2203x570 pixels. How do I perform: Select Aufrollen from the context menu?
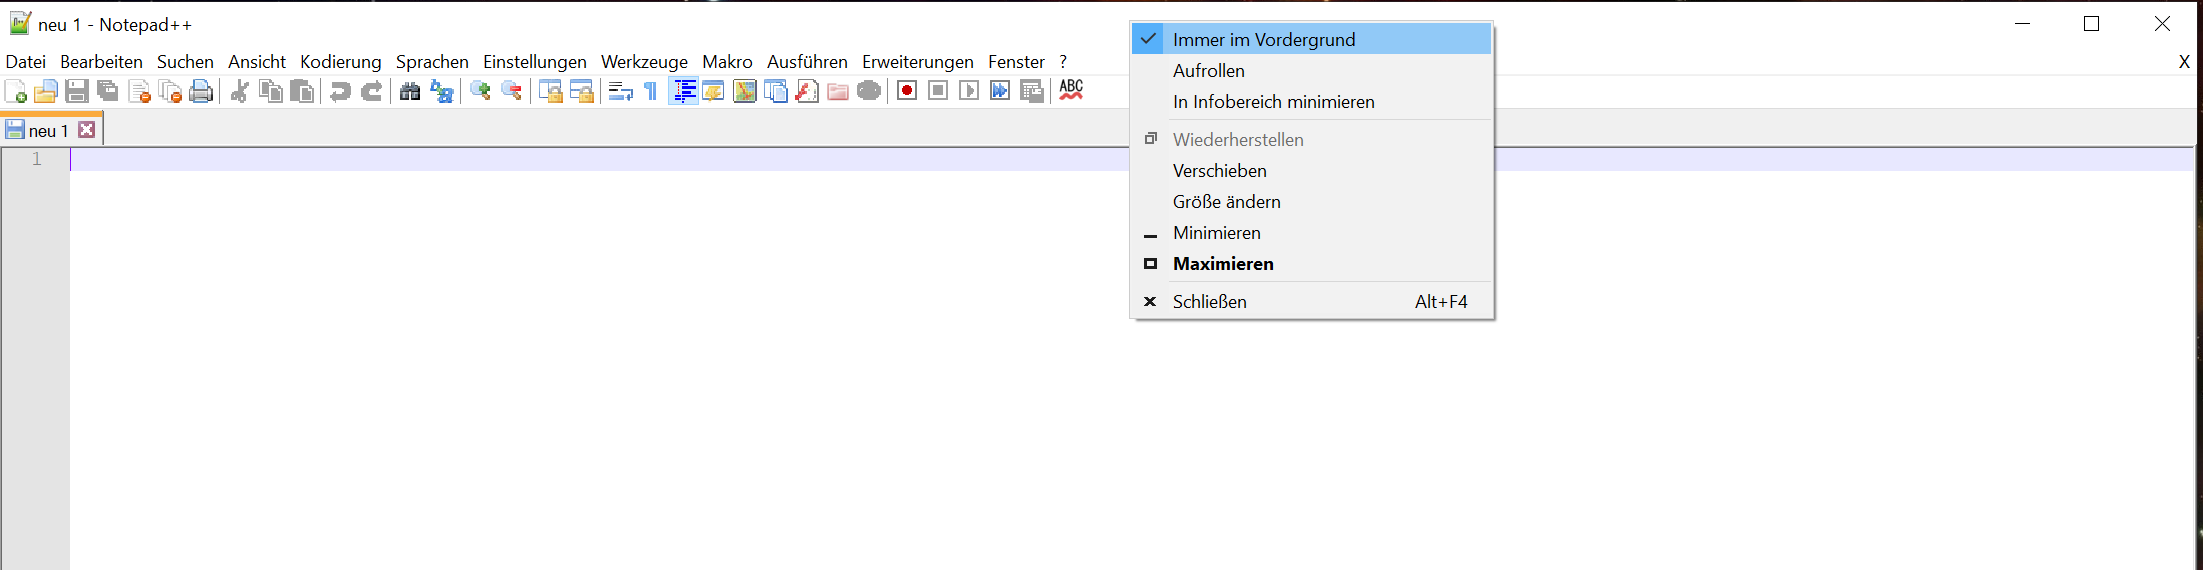[x=1209, y=71]
